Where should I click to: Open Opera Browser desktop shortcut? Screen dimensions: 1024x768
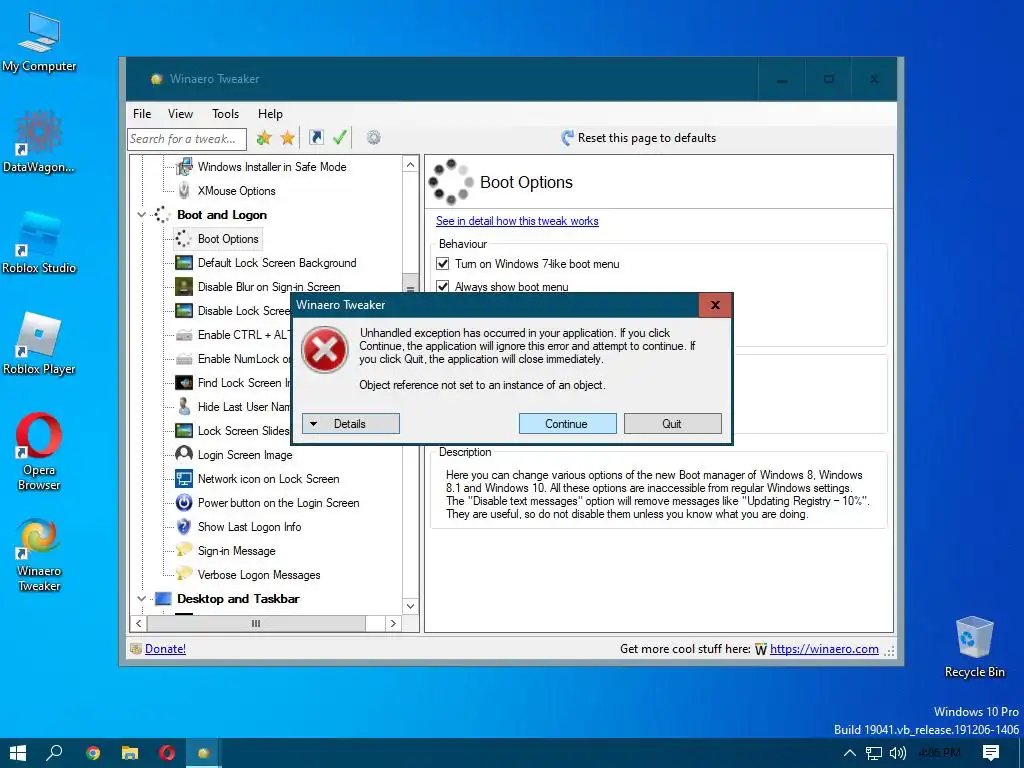(39, 451)
